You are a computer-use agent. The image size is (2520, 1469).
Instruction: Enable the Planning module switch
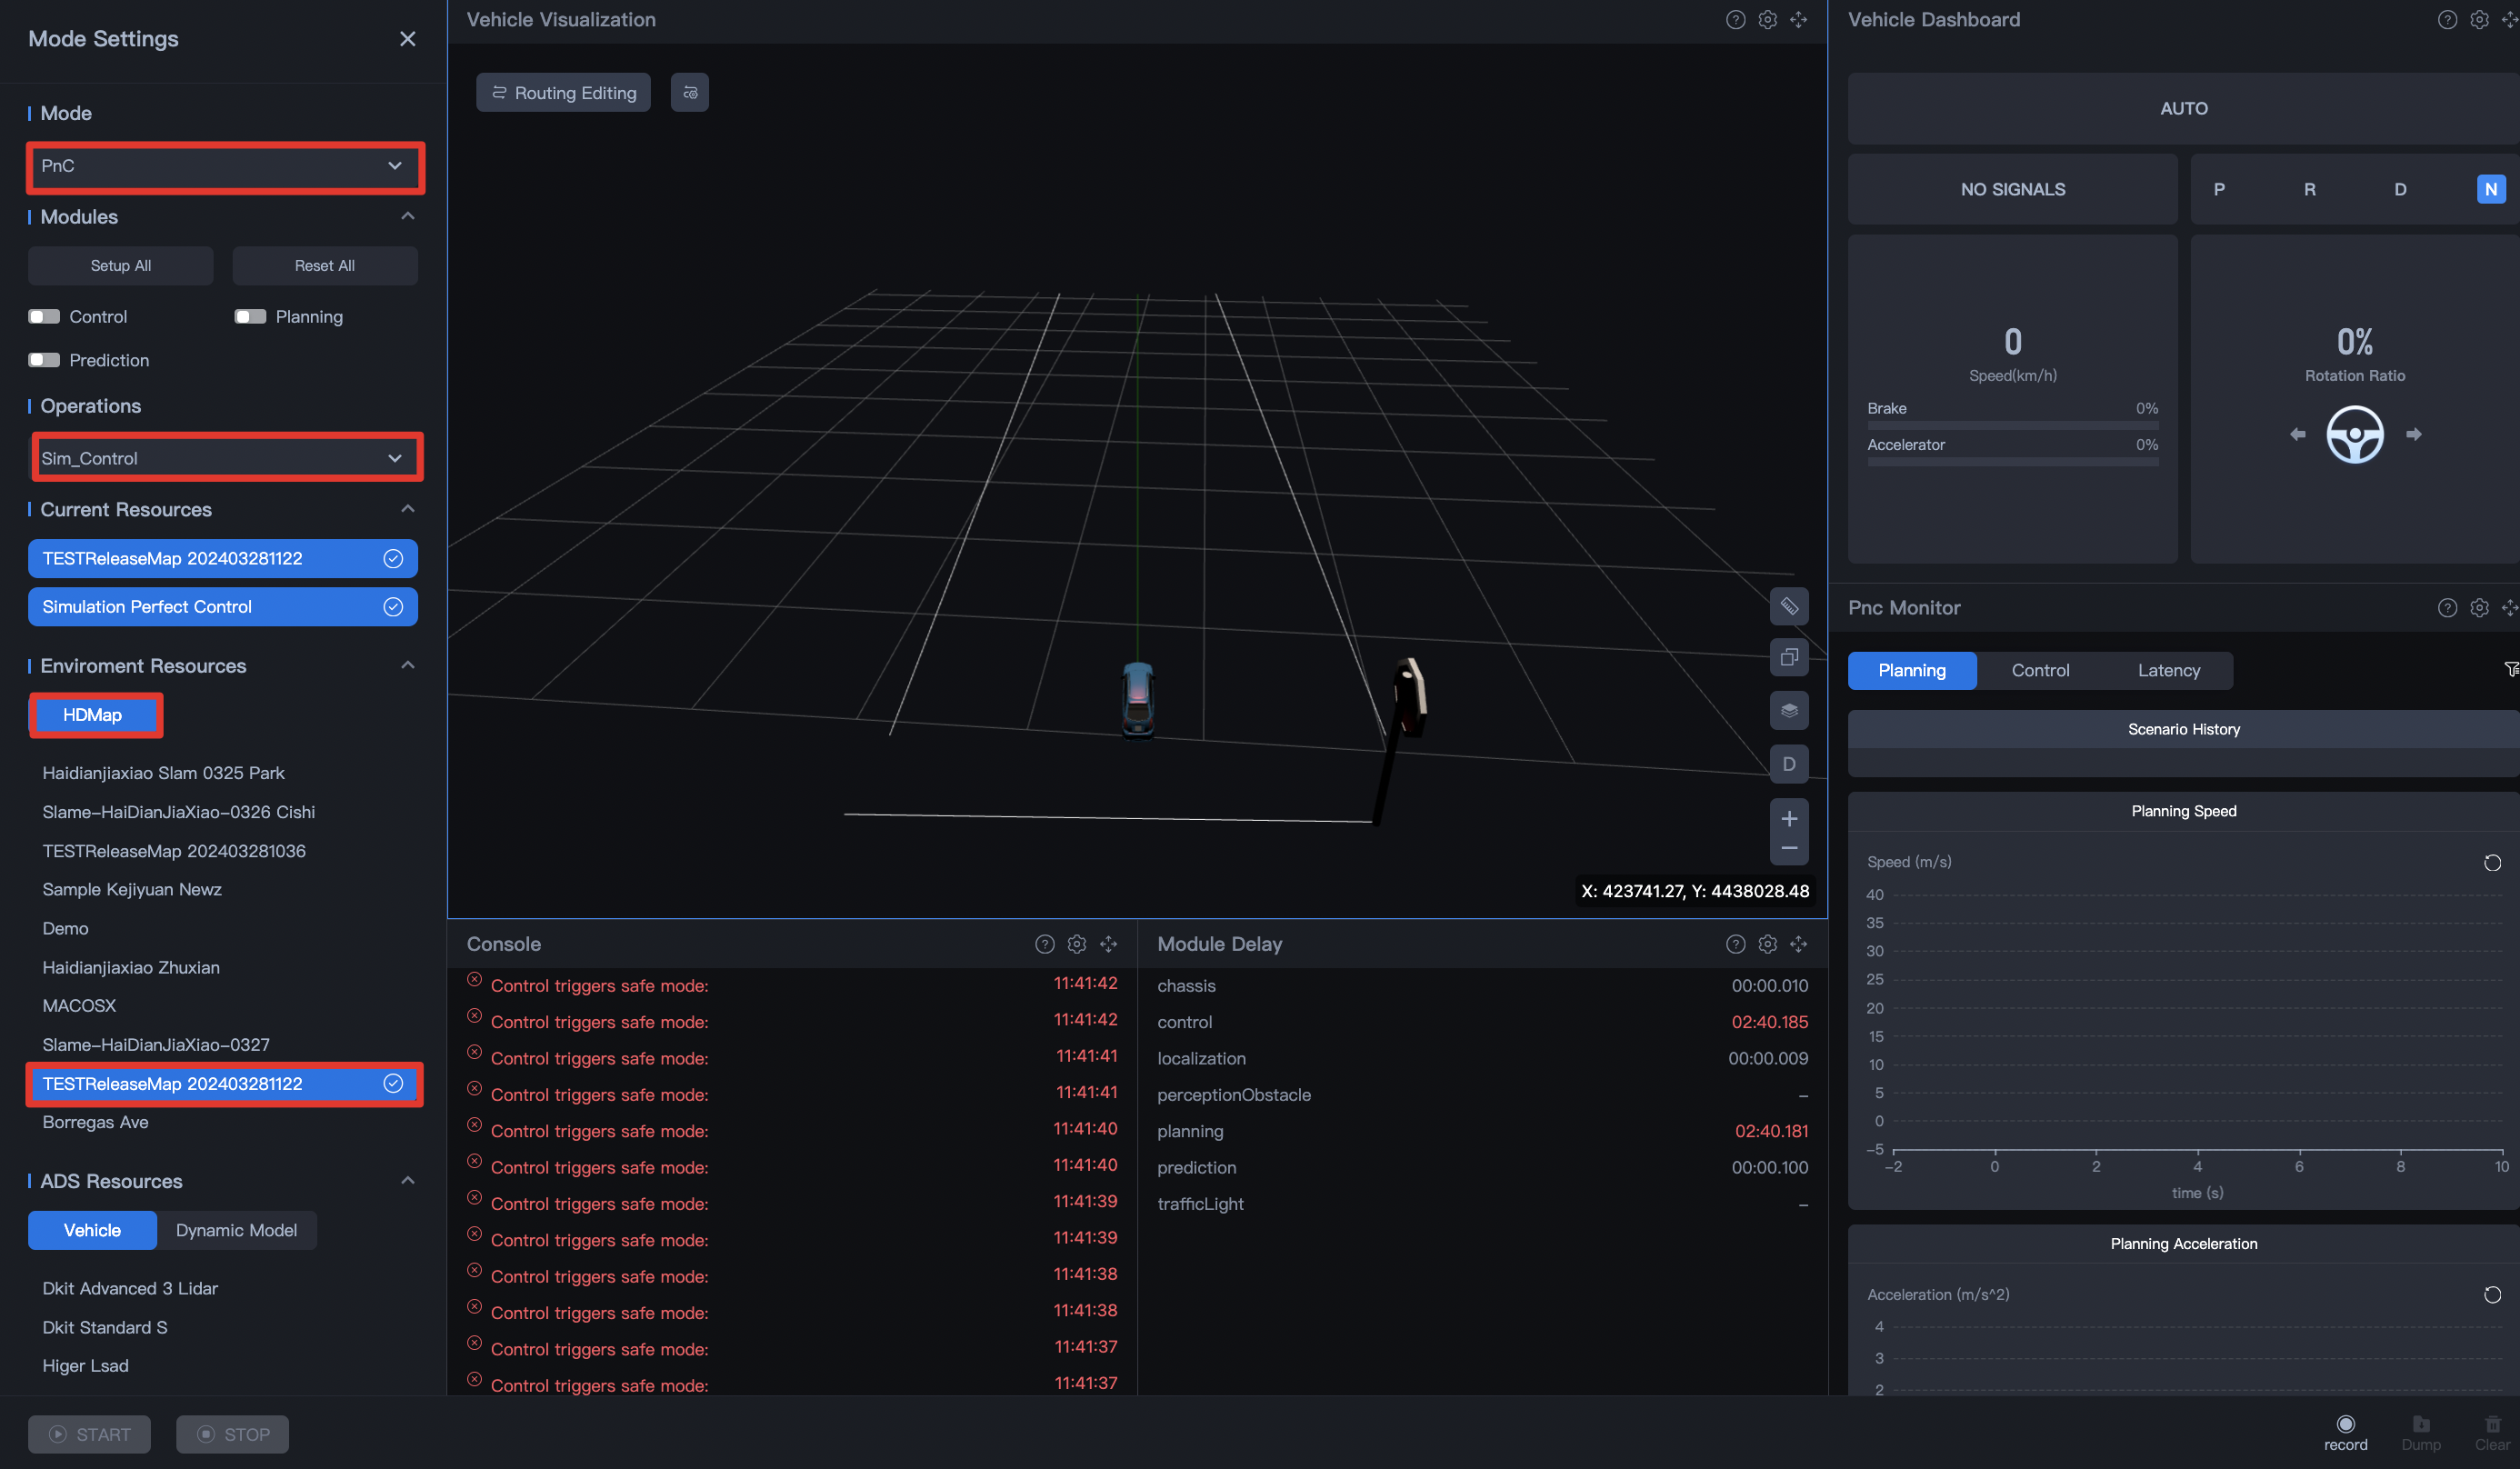250,316
